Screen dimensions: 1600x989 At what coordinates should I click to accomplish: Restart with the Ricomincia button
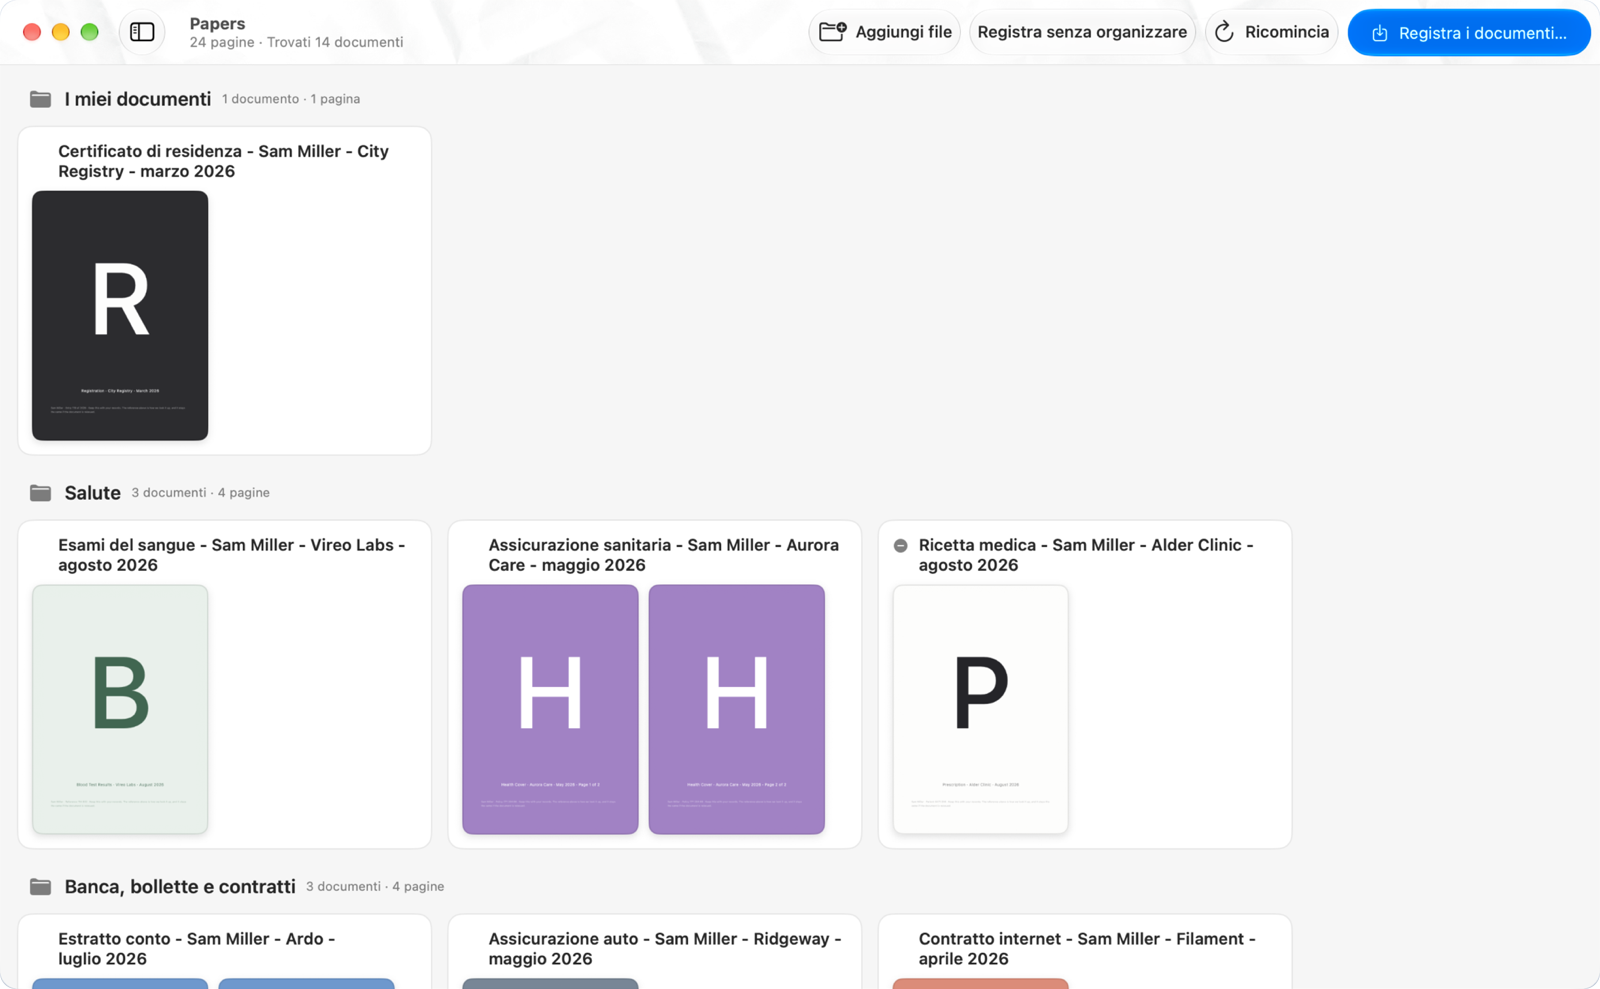point(1272,32)
